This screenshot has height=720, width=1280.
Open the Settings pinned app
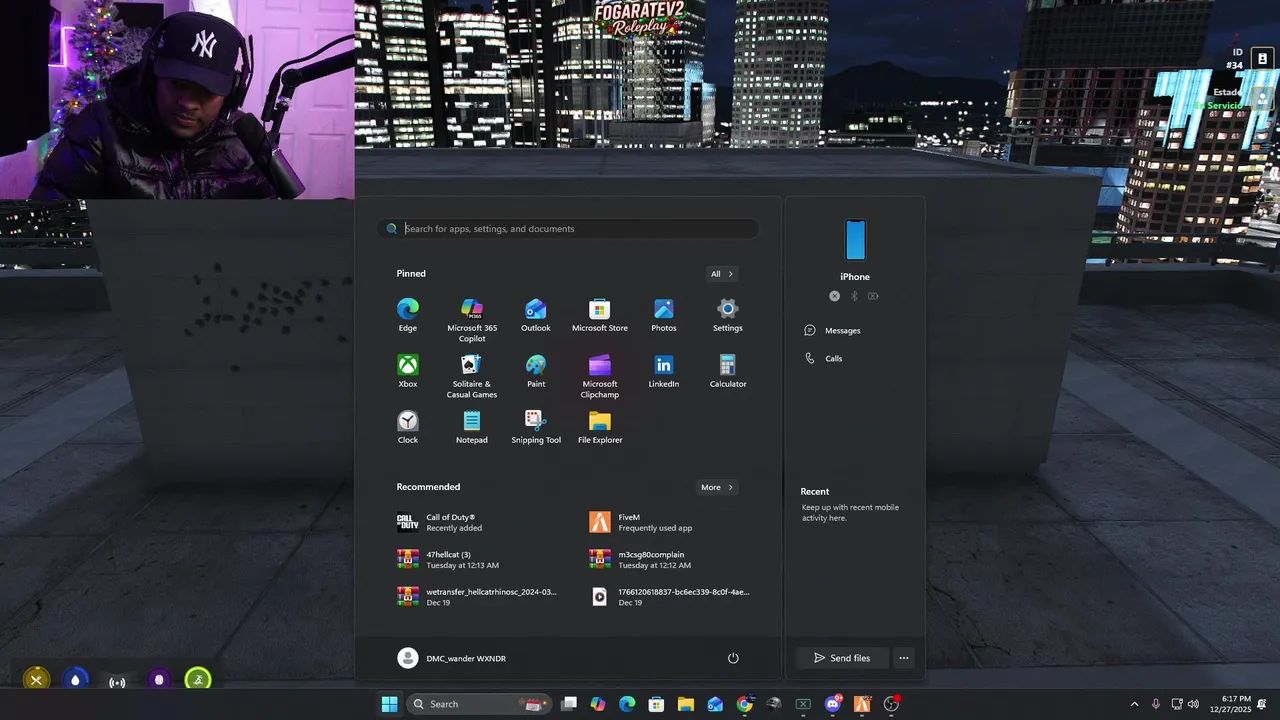click(728, 315)
